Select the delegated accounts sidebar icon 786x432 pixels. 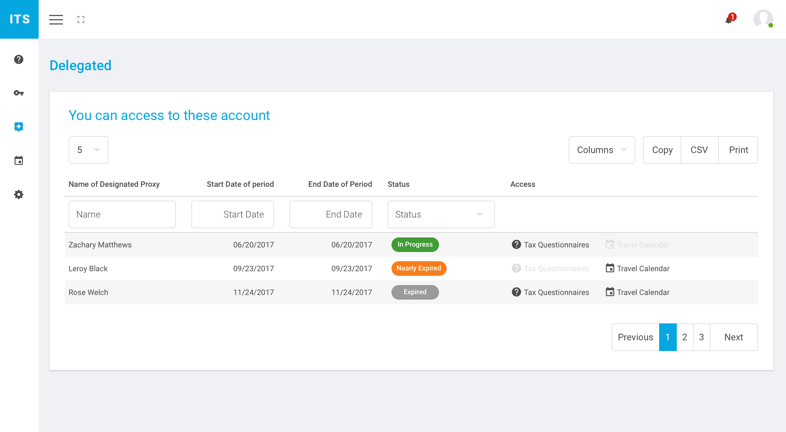pos(19,127)
